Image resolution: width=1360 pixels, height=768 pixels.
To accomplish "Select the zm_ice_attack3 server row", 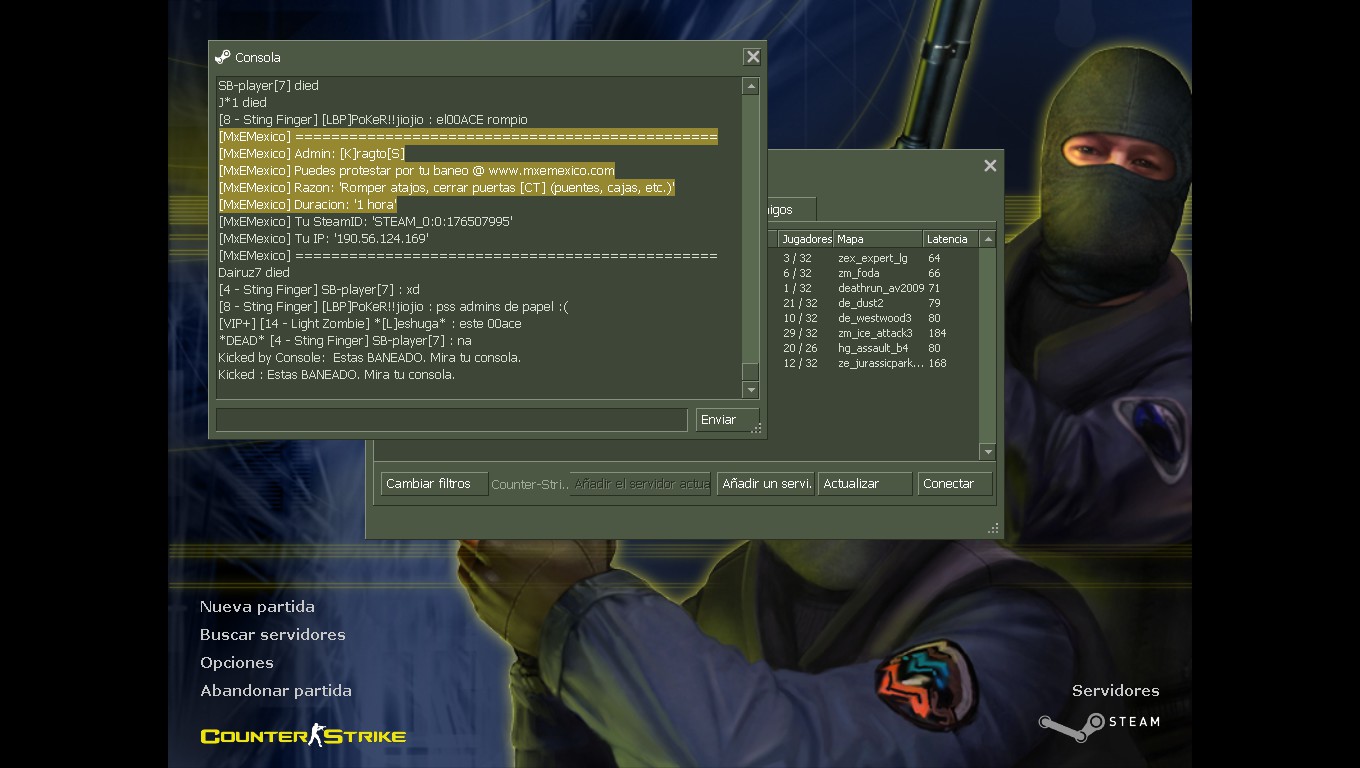I will (x=873, y=333).
